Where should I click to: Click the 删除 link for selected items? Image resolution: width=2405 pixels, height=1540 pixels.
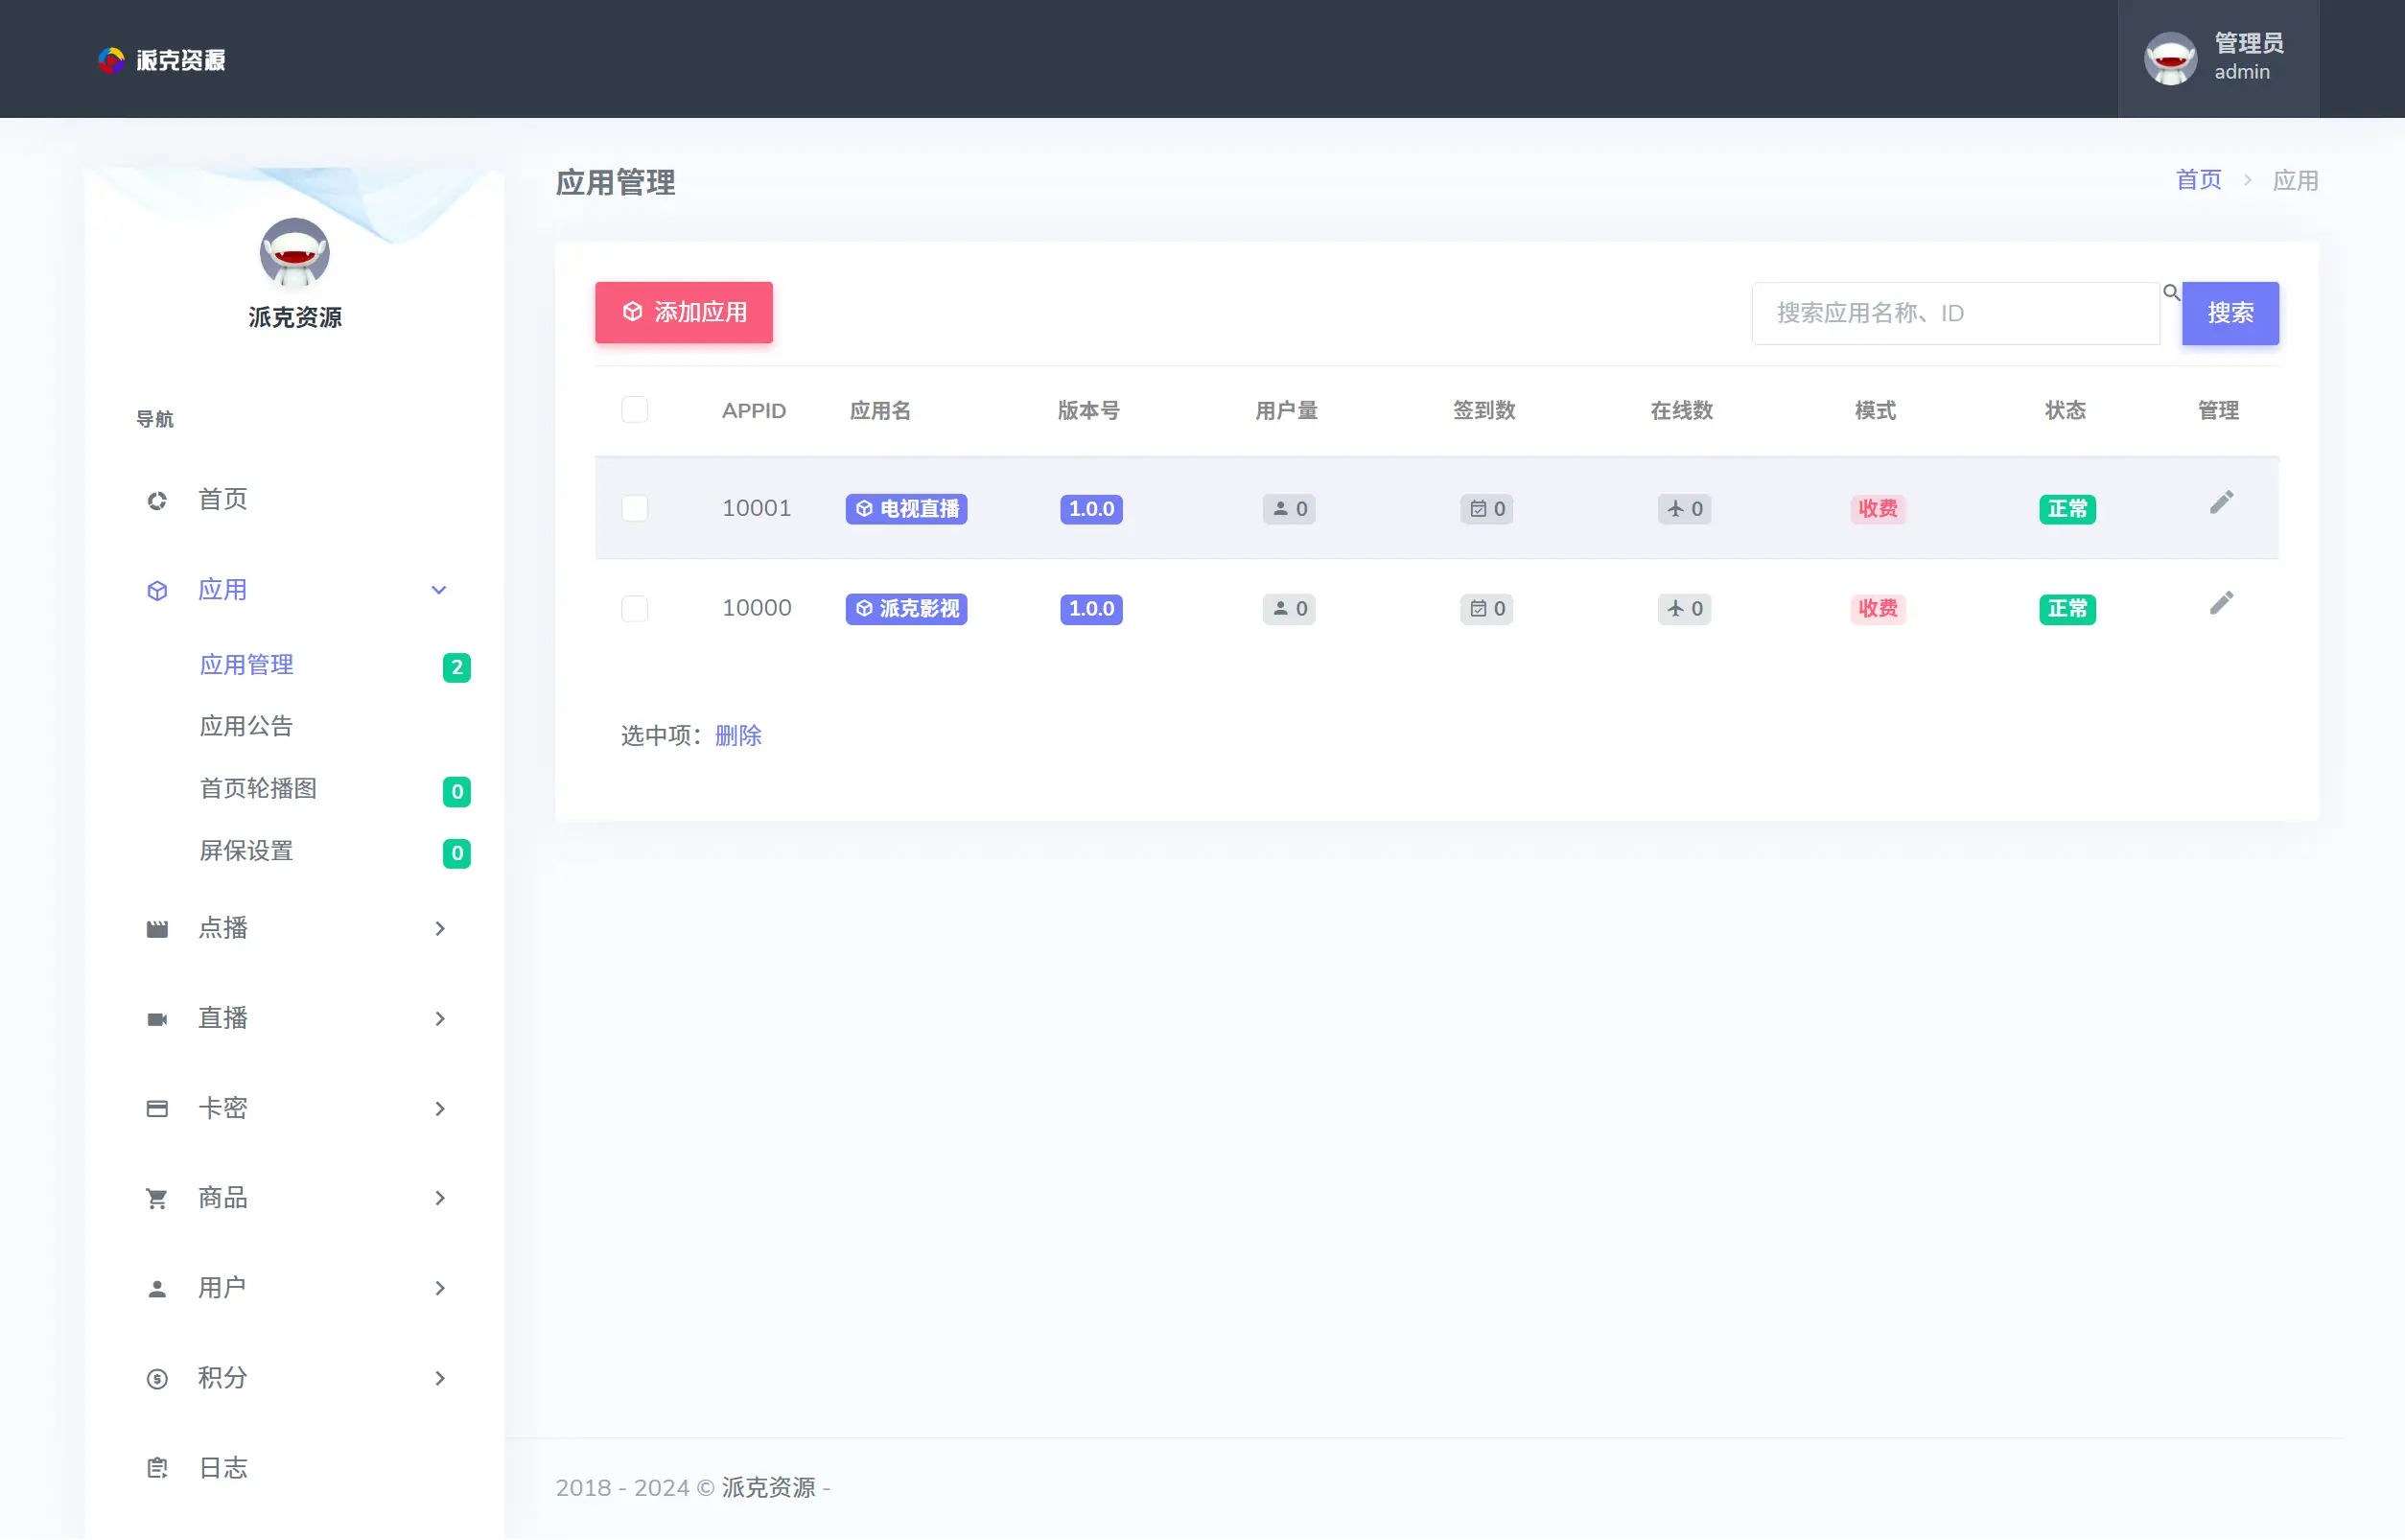738,735
